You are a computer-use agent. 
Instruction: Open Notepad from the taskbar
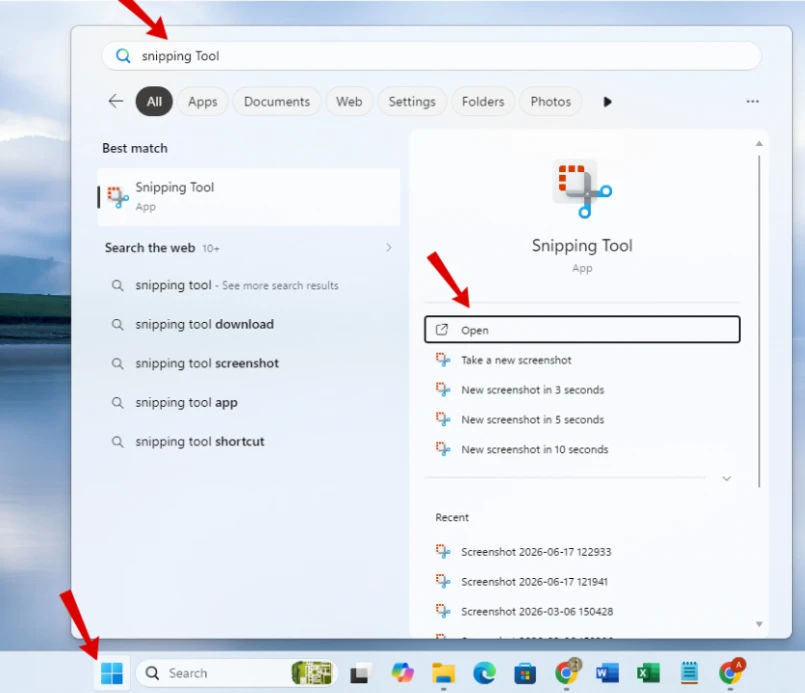coord(689,672)
